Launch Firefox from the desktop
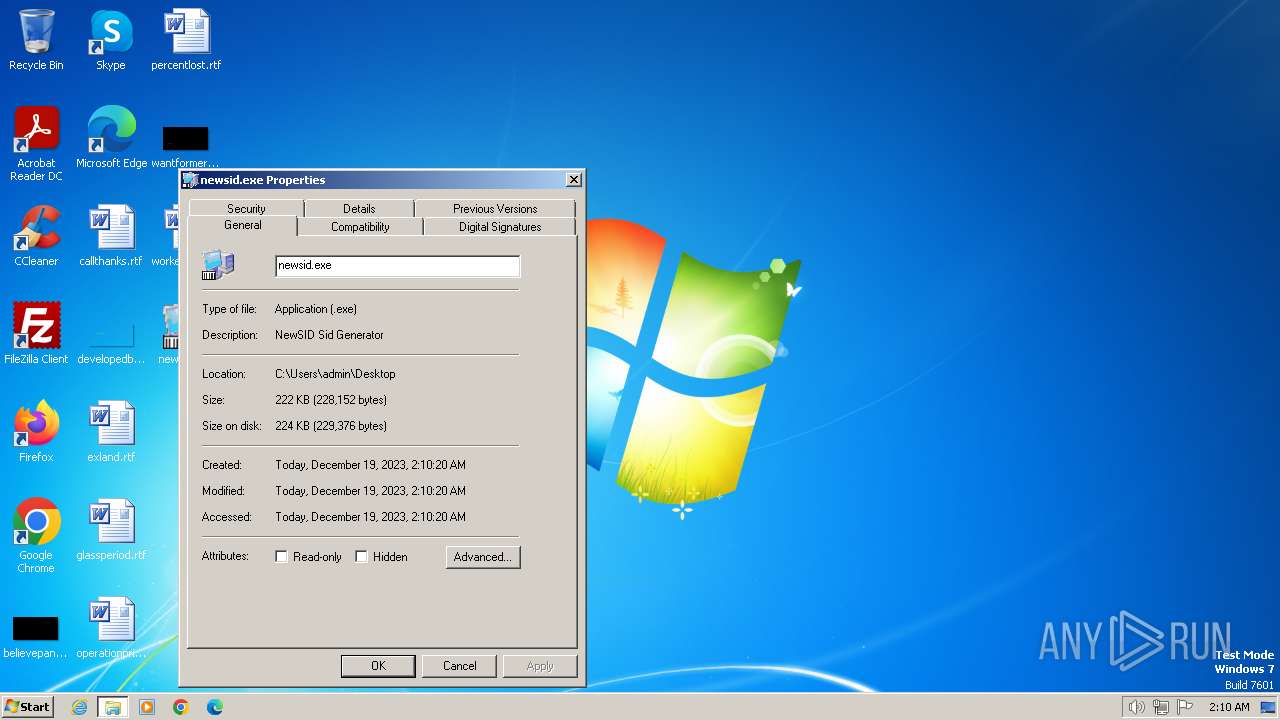Image resolution: width=1280 pixels, height=720 pixels. point(36,431)
